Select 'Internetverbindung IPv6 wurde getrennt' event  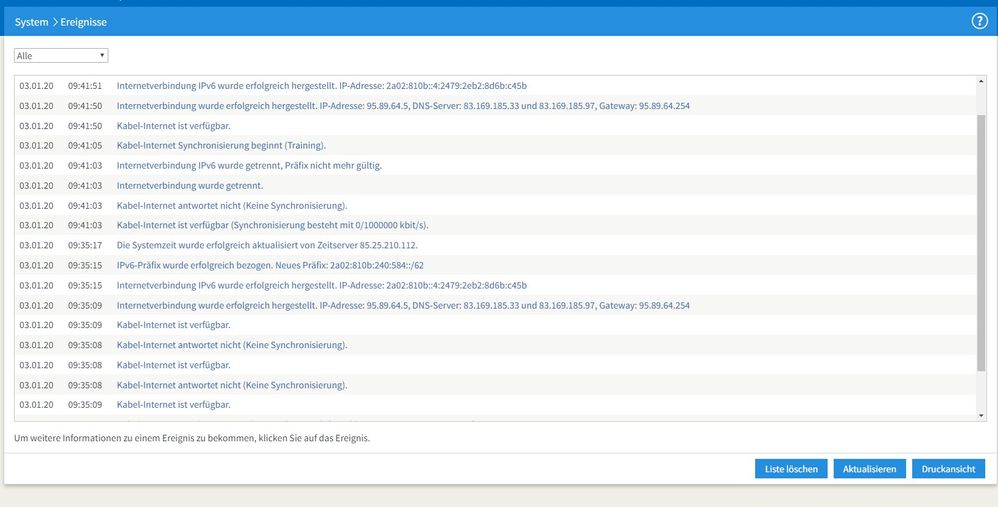495,165
